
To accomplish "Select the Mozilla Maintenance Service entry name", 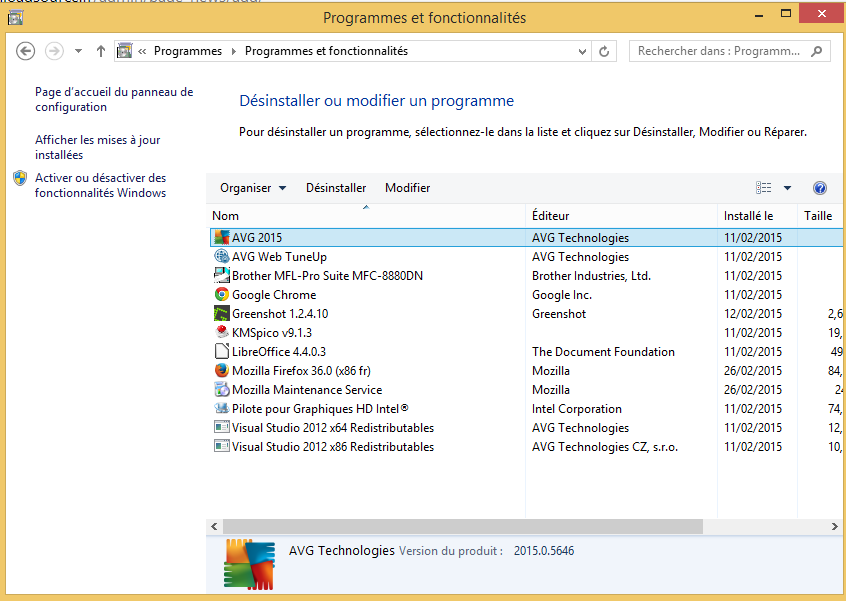I will 307,390.
